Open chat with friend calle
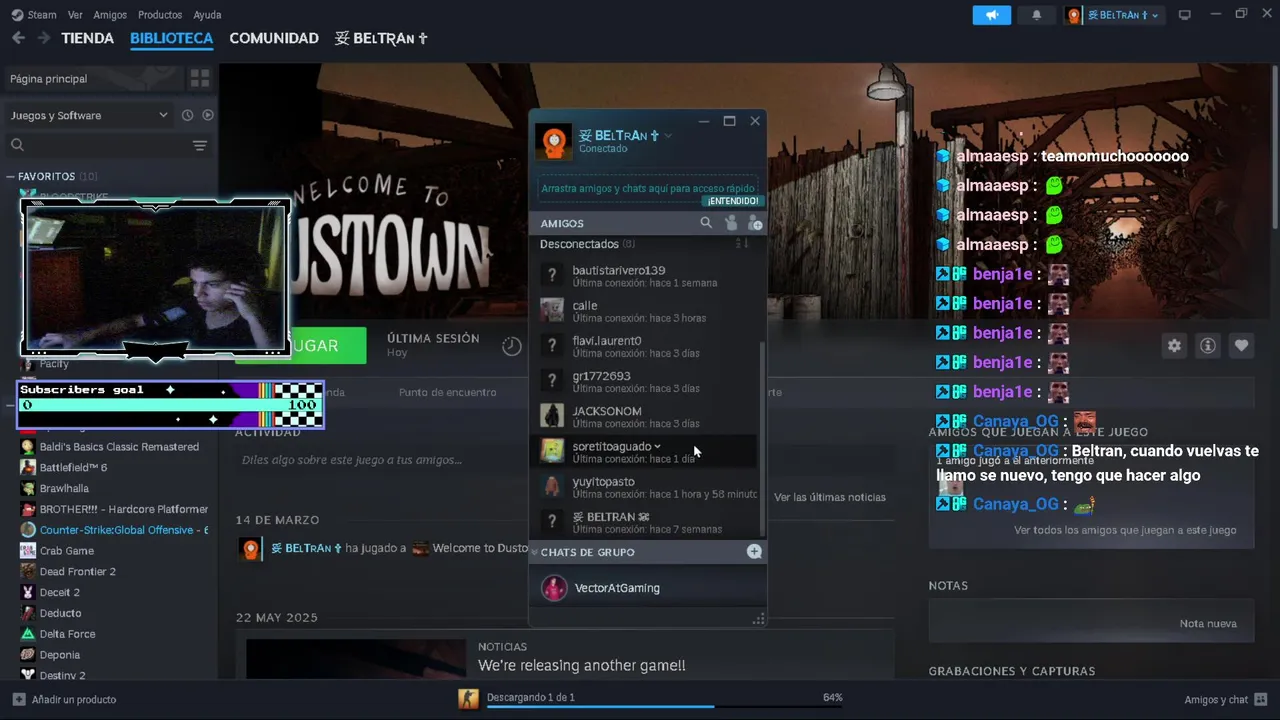 pyautogui.click(x=647, y=311)
